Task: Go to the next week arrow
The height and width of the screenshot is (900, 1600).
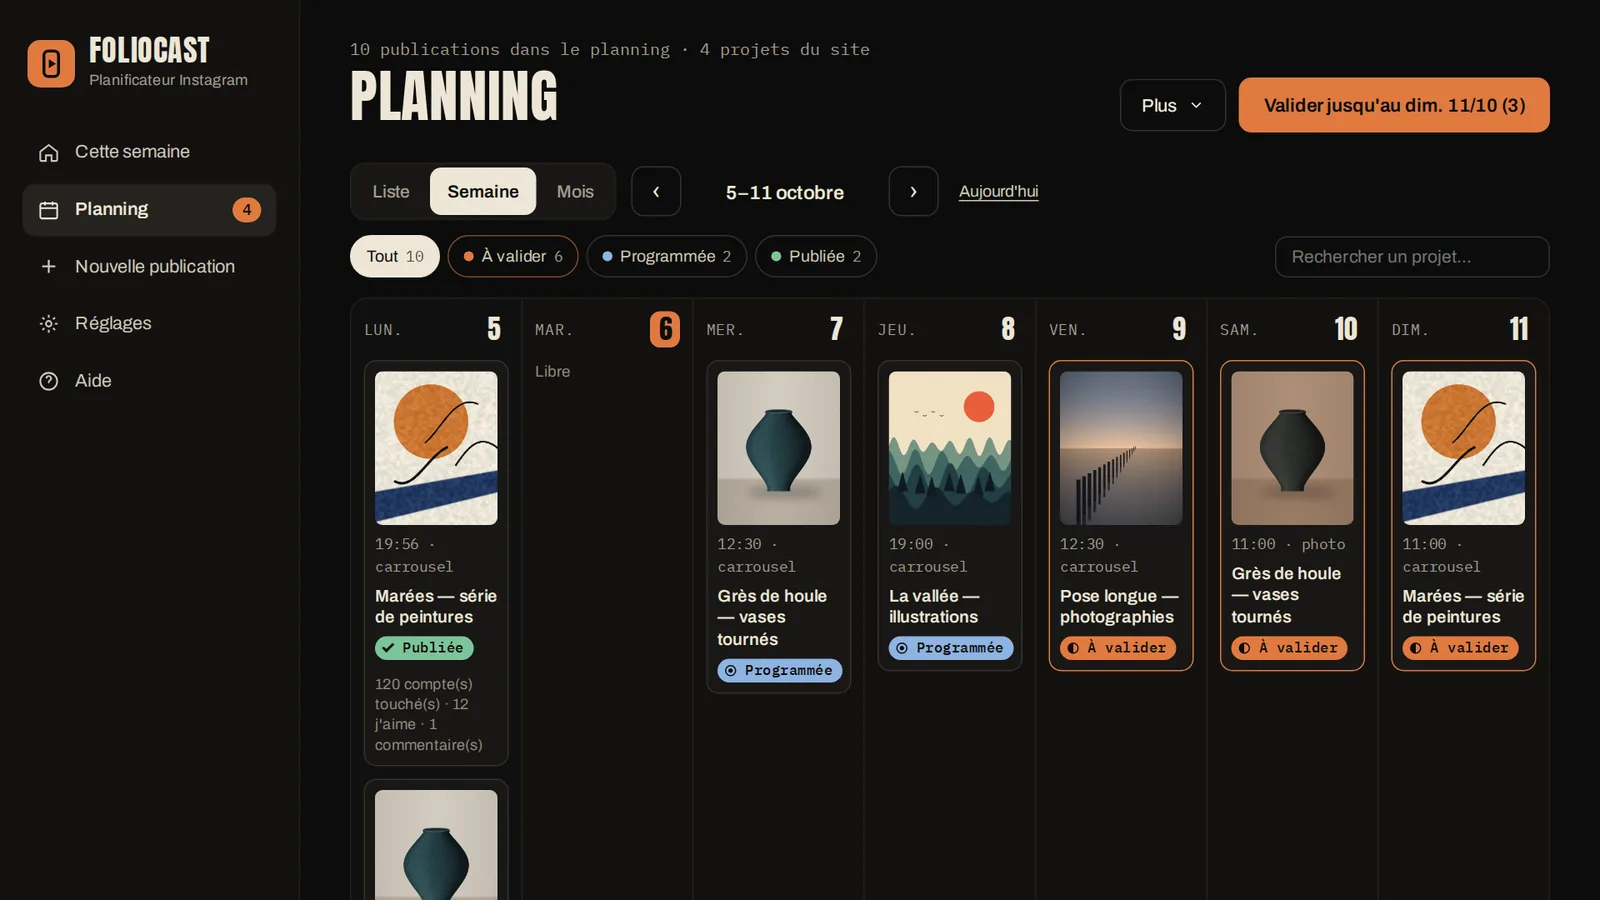Action: tap(913, 191)
